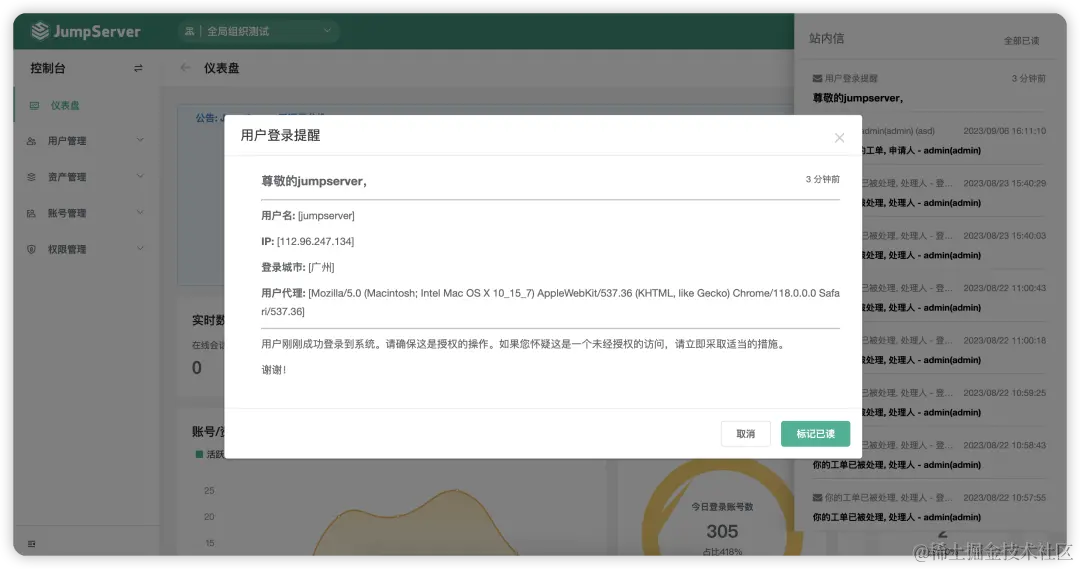Click the 账号管理 icon
Image resolution: width=1080 pixels, height=569 pixels.
31,213
